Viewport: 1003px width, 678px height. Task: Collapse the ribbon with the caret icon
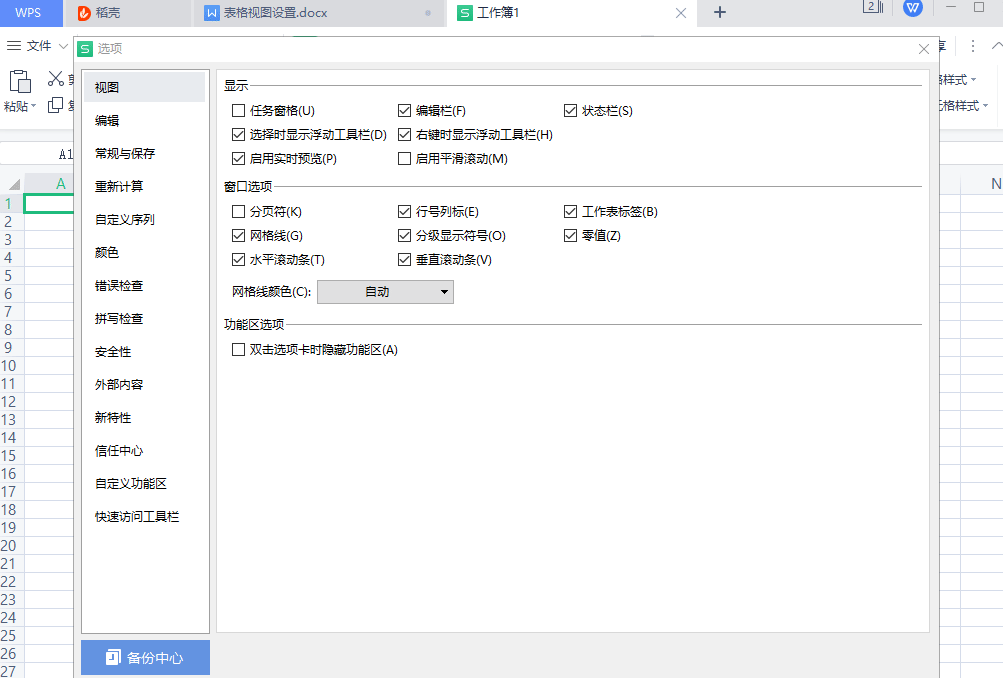[x=997, y=45]
